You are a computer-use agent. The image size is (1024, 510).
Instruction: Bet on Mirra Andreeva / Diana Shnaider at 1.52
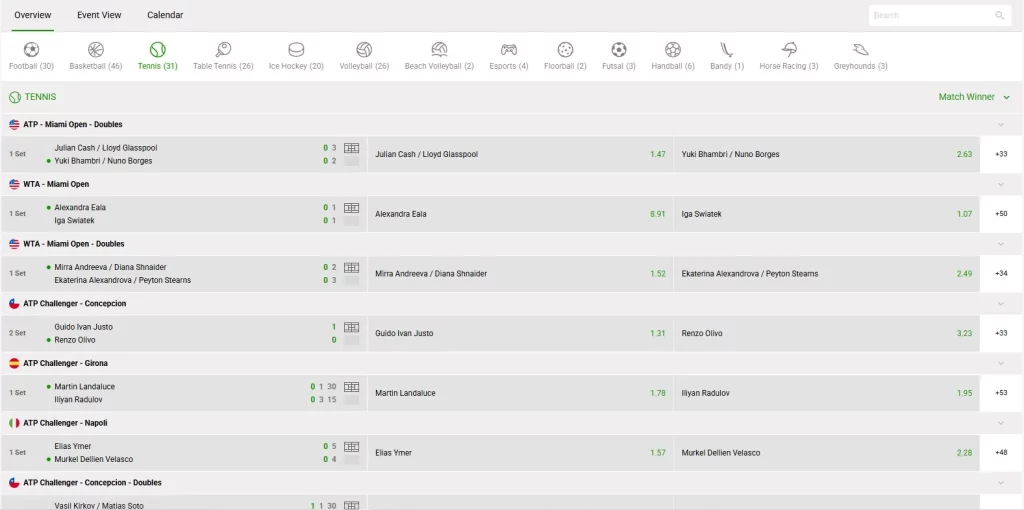[520, 274]
